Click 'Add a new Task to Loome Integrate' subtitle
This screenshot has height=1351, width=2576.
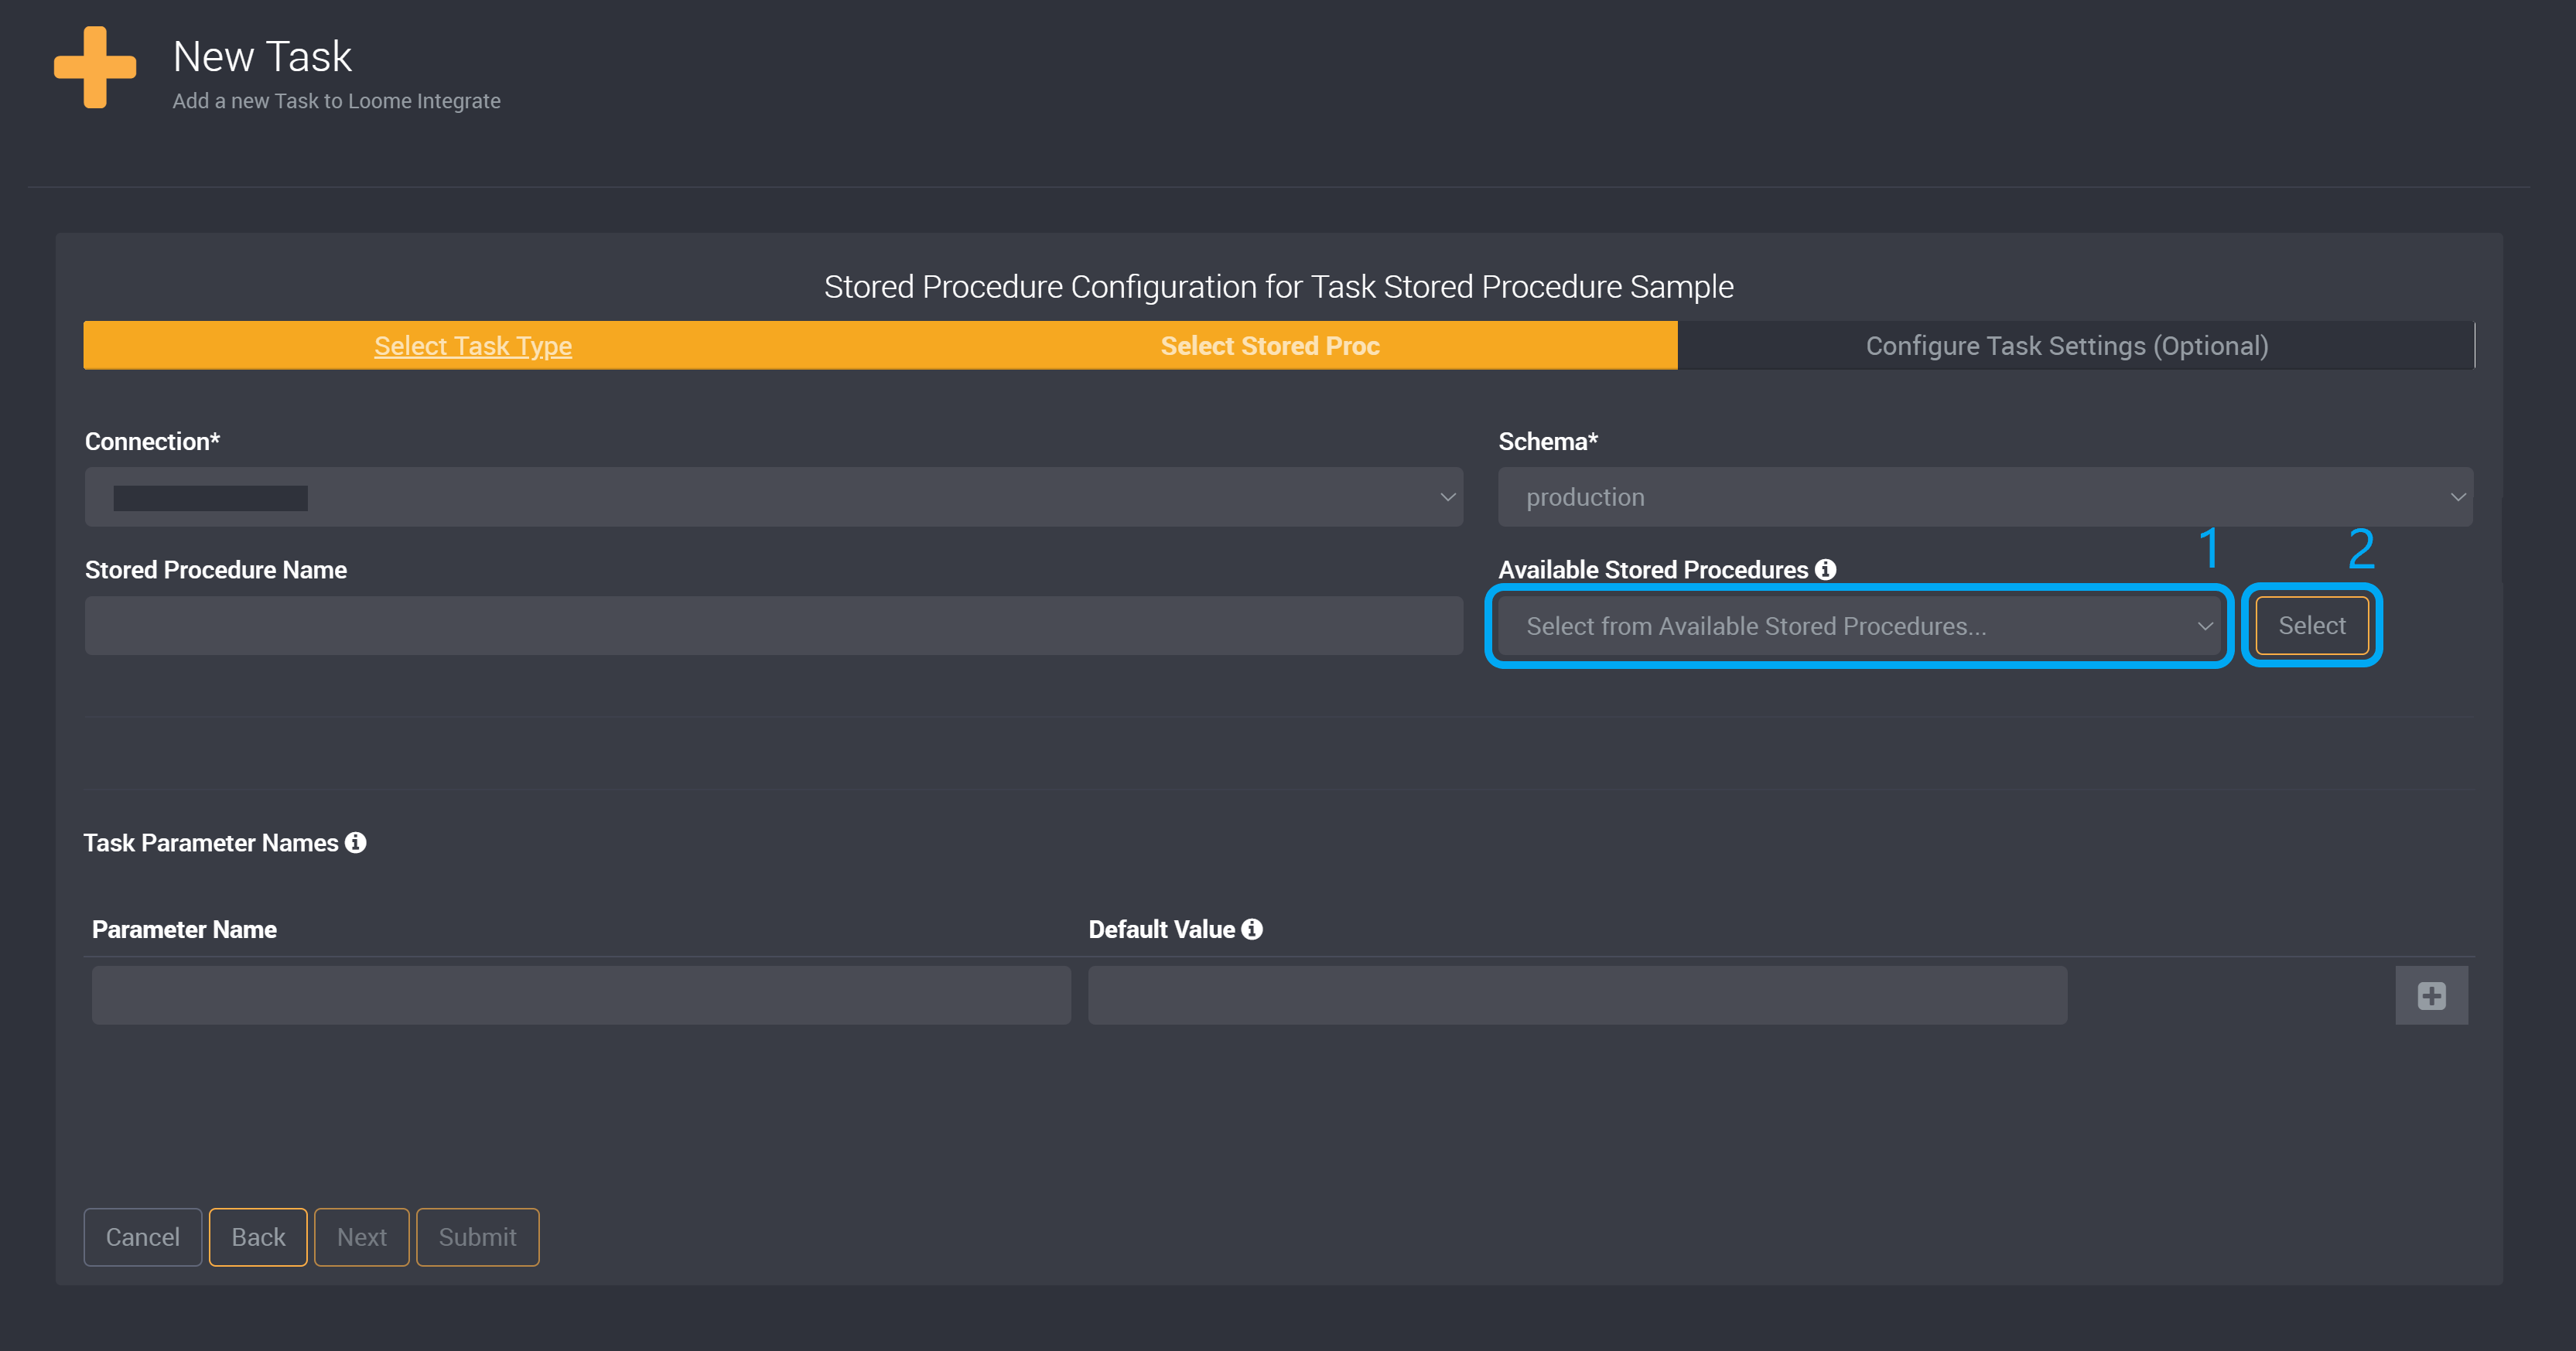(337, 101)
